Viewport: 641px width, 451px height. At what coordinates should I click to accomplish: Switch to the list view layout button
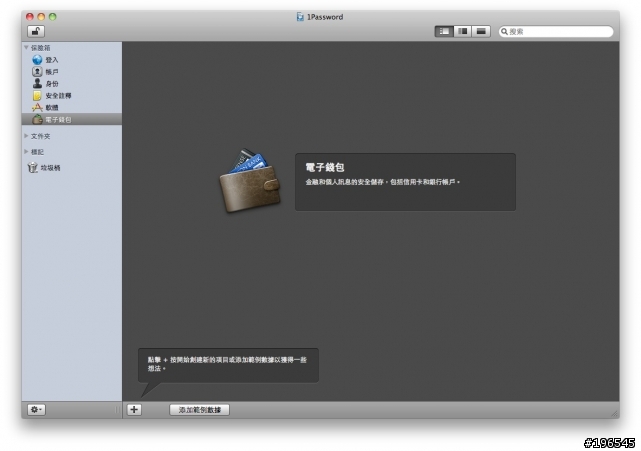click(444, 31)
